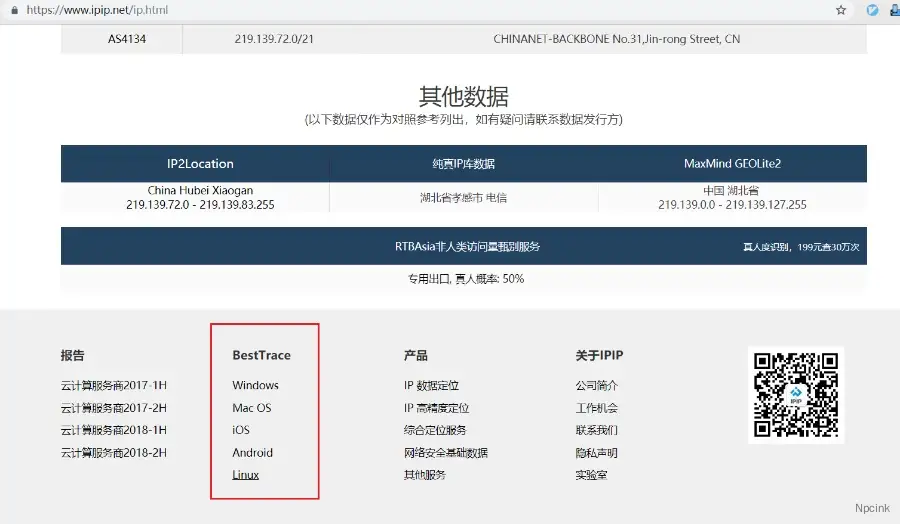
Task: Click the 中国 湖北省 MaxMind location text
Action: pos(731,190)
